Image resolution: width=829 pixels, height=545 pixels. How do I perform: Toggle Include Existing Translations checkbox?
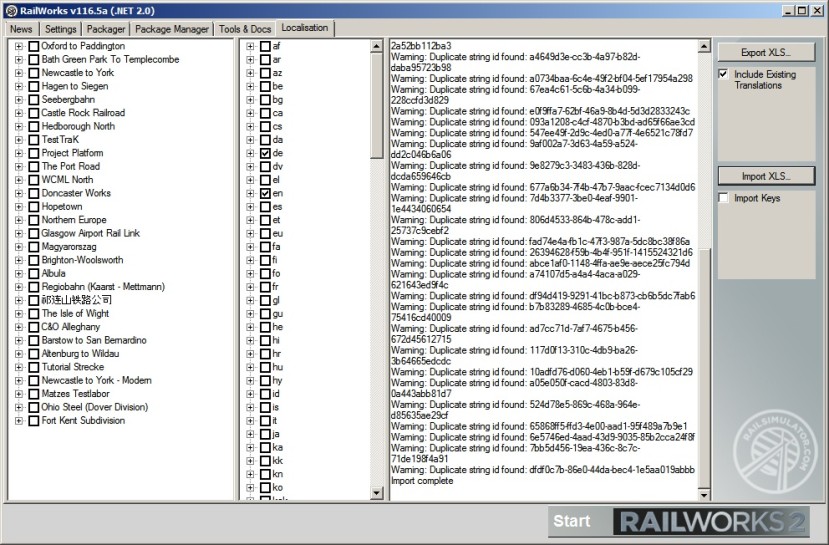click(x=723, y=74)
